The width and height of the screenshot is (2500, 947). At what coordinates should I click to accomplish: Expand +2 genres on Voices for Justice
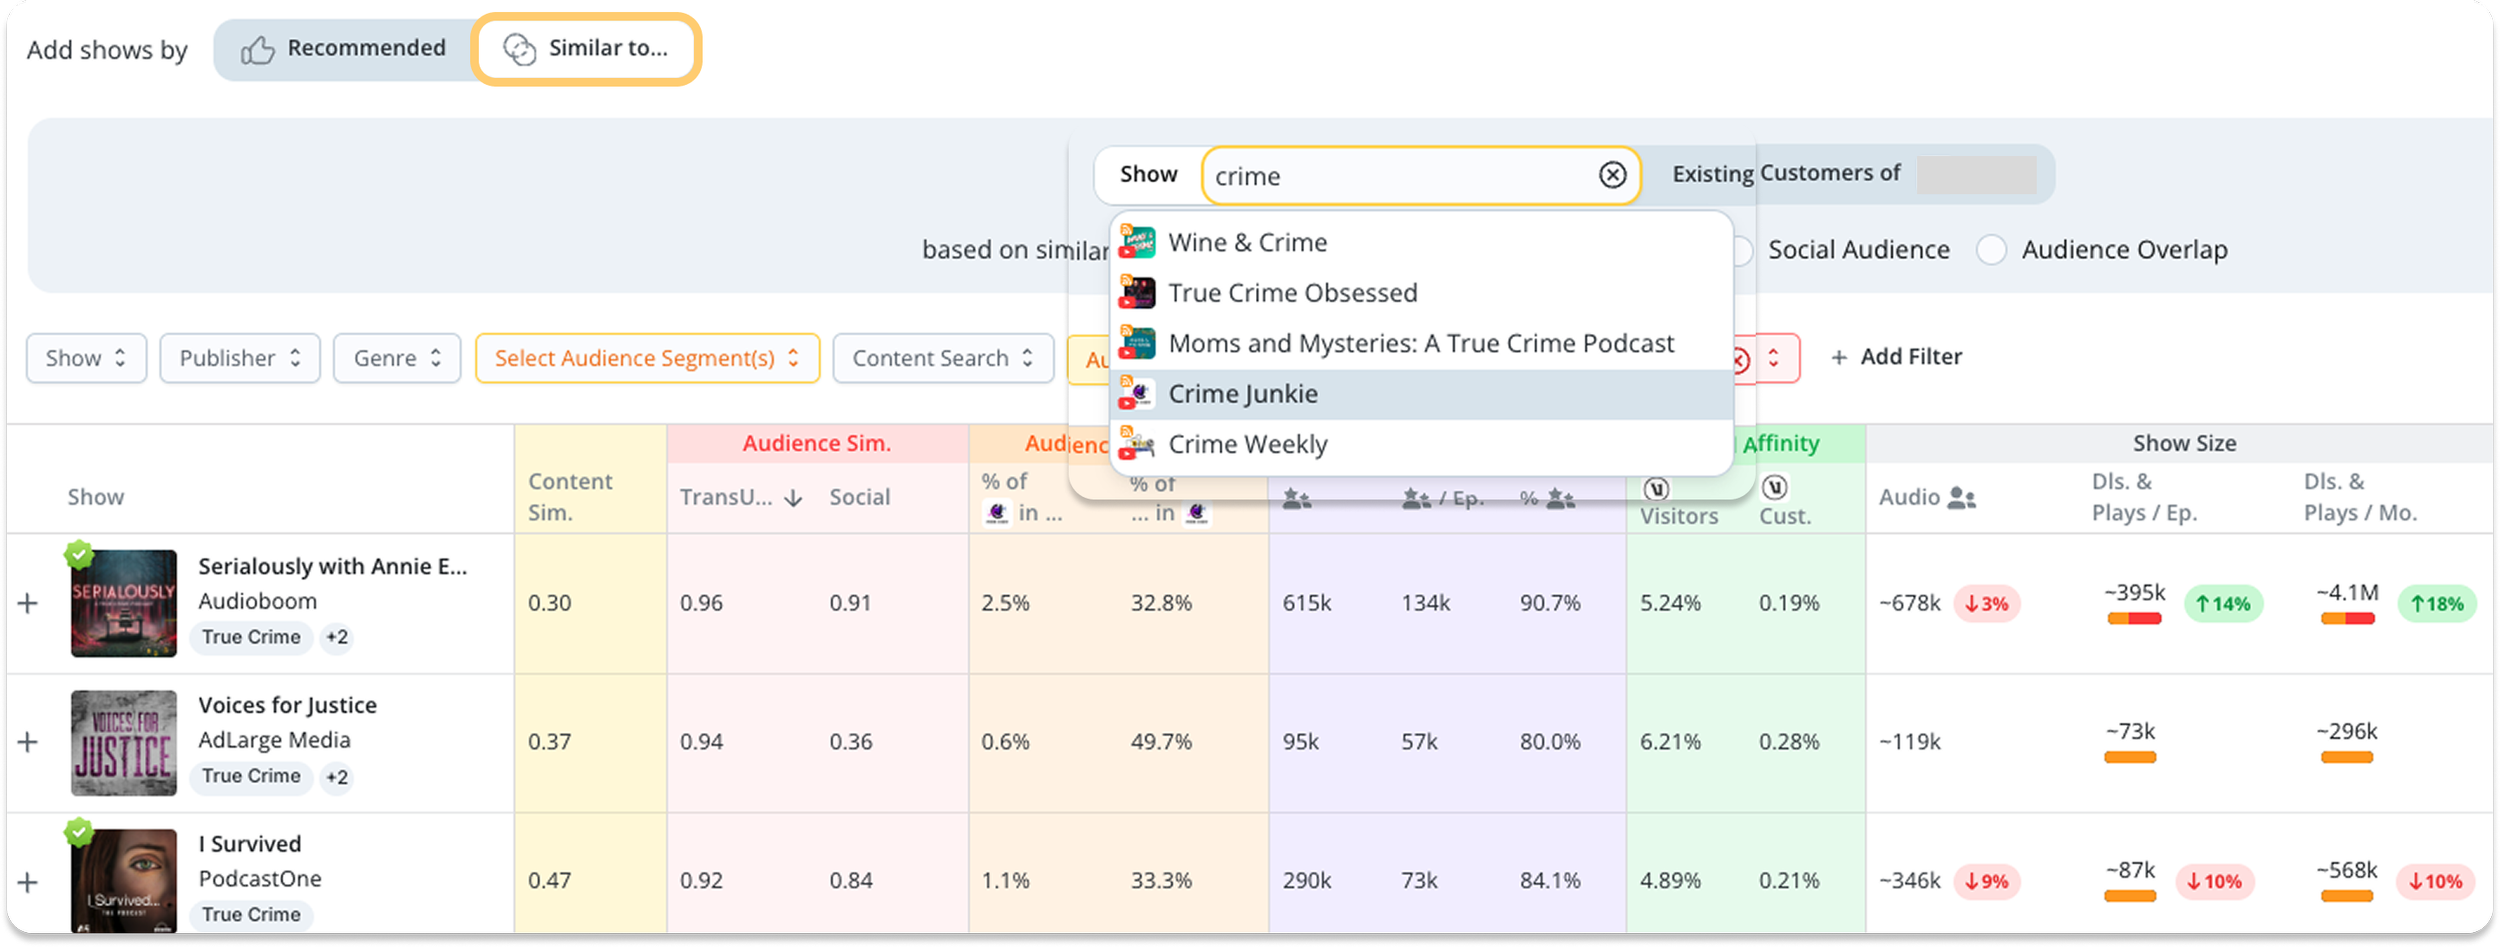(337, 777)
